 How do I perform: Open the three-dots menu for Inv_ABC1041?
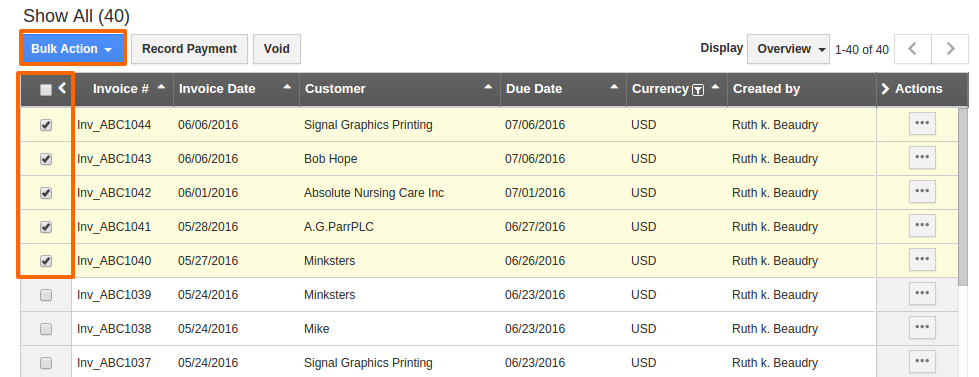(x=922, y=225)
